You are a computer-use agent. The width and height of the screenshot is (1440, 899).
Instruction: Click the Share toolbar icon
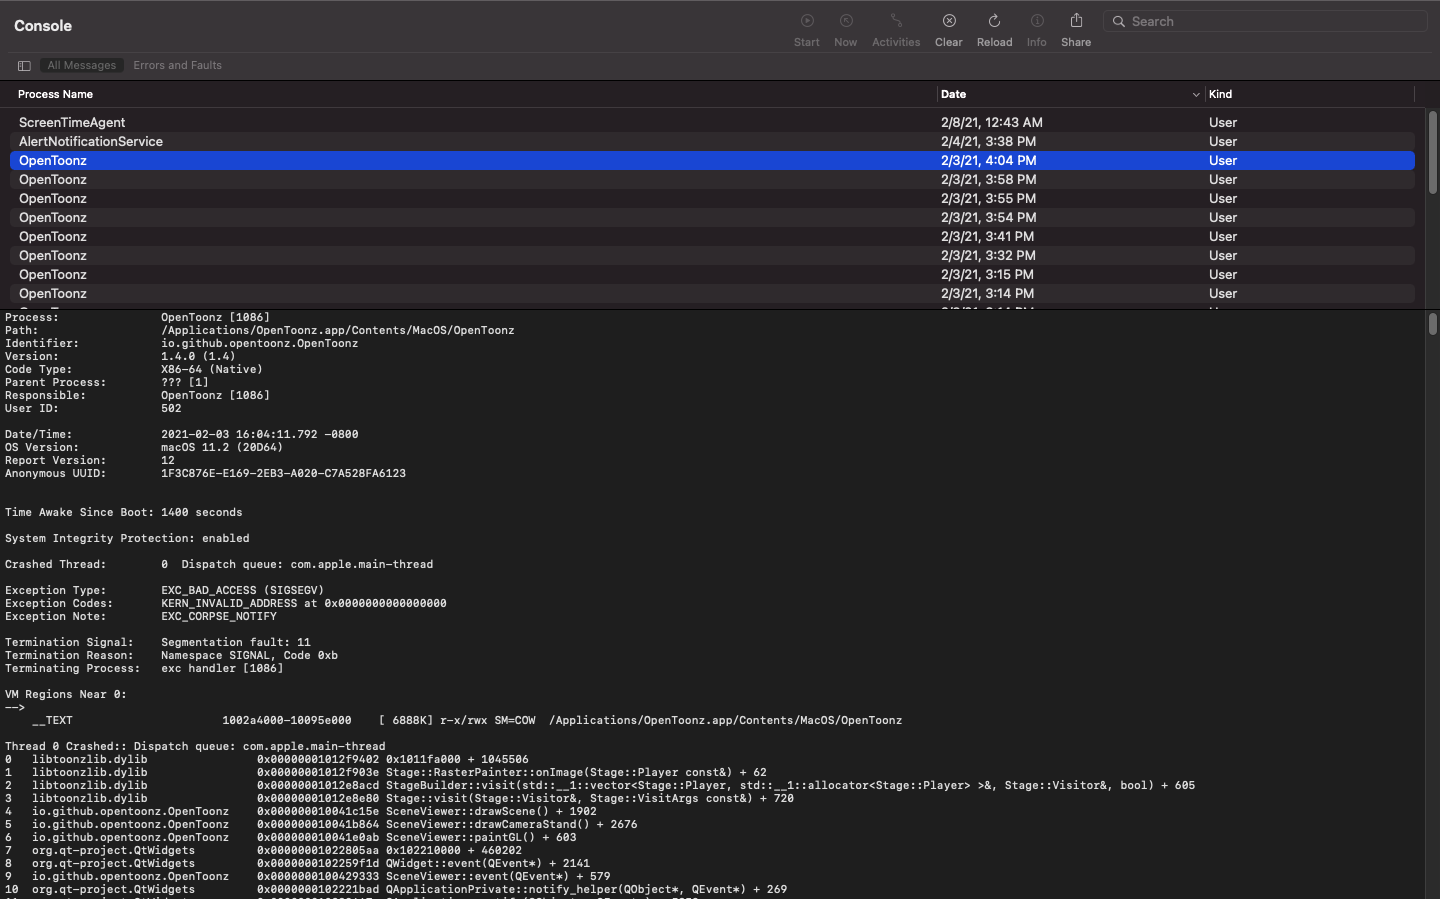pyautogui.click(x=1076, y=21)
